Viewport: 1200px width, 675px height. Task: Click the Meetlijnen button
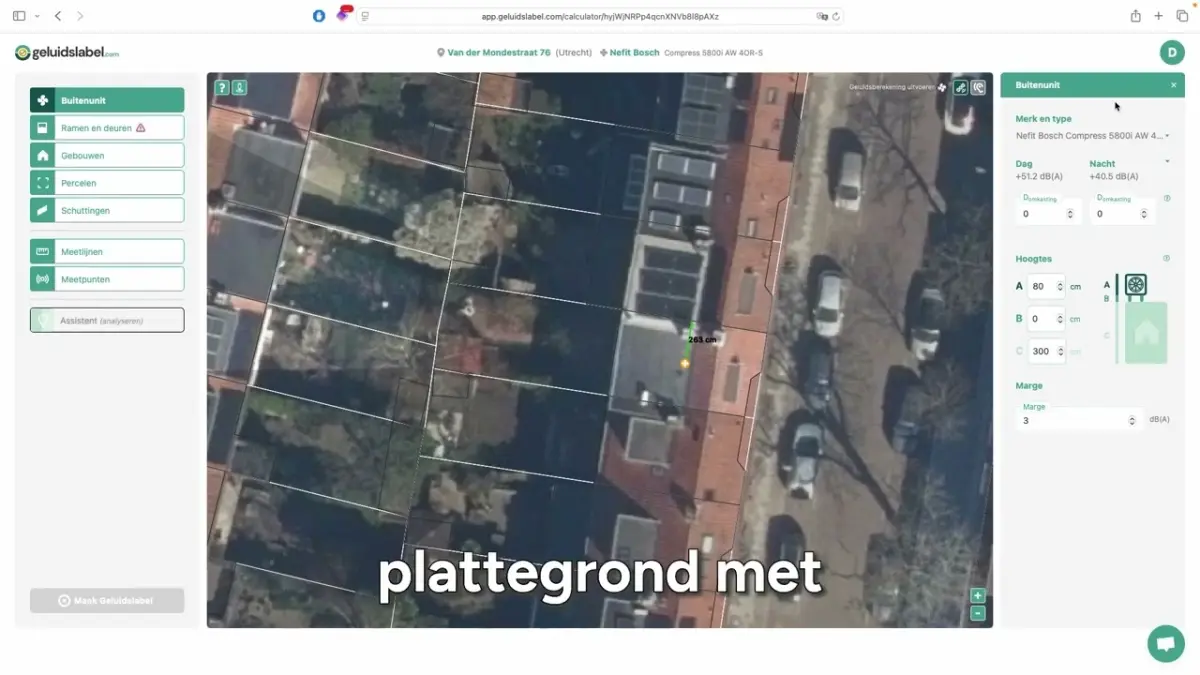107,252
